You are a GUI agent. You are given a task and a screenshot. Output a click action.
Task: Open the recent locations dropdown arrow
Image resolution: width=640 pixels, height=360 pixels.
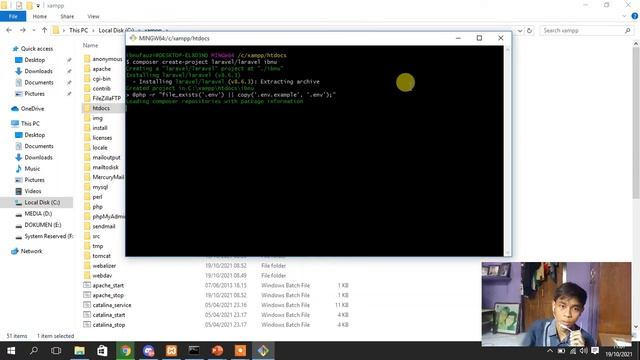point(33,30)
